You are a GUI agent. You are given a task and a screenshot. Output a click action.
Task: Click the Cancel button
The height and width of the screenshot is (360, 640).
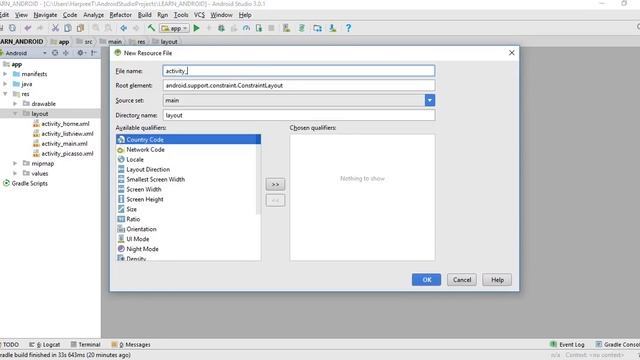462,280
